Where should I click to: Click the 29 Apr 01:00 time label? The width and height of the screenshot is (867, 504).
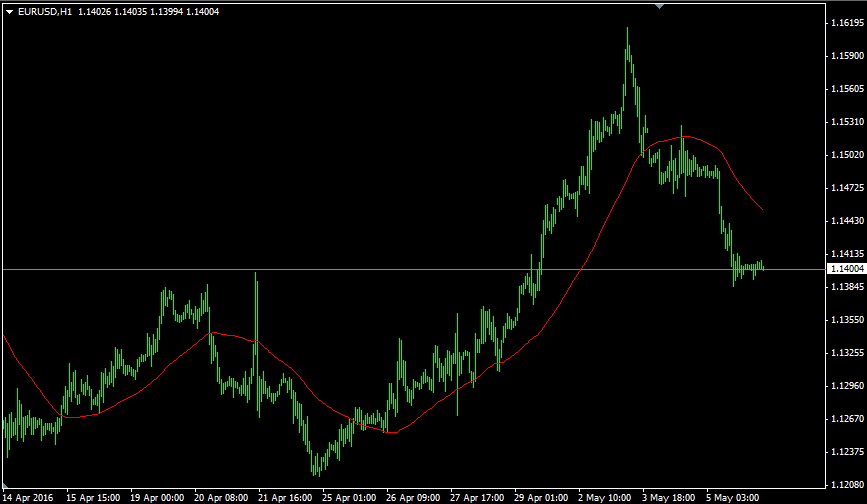point(541,497)
